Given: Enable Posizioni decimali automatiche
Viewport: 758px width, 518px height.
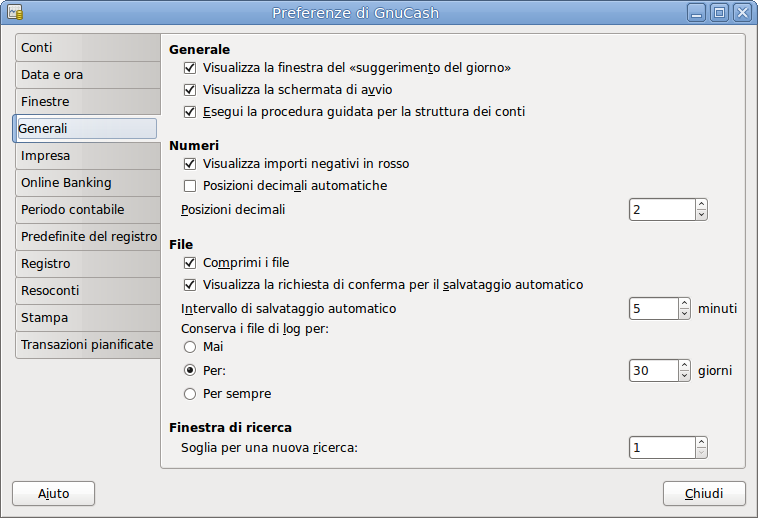Looking at the screenshot, I should click(x=190, y=186).
